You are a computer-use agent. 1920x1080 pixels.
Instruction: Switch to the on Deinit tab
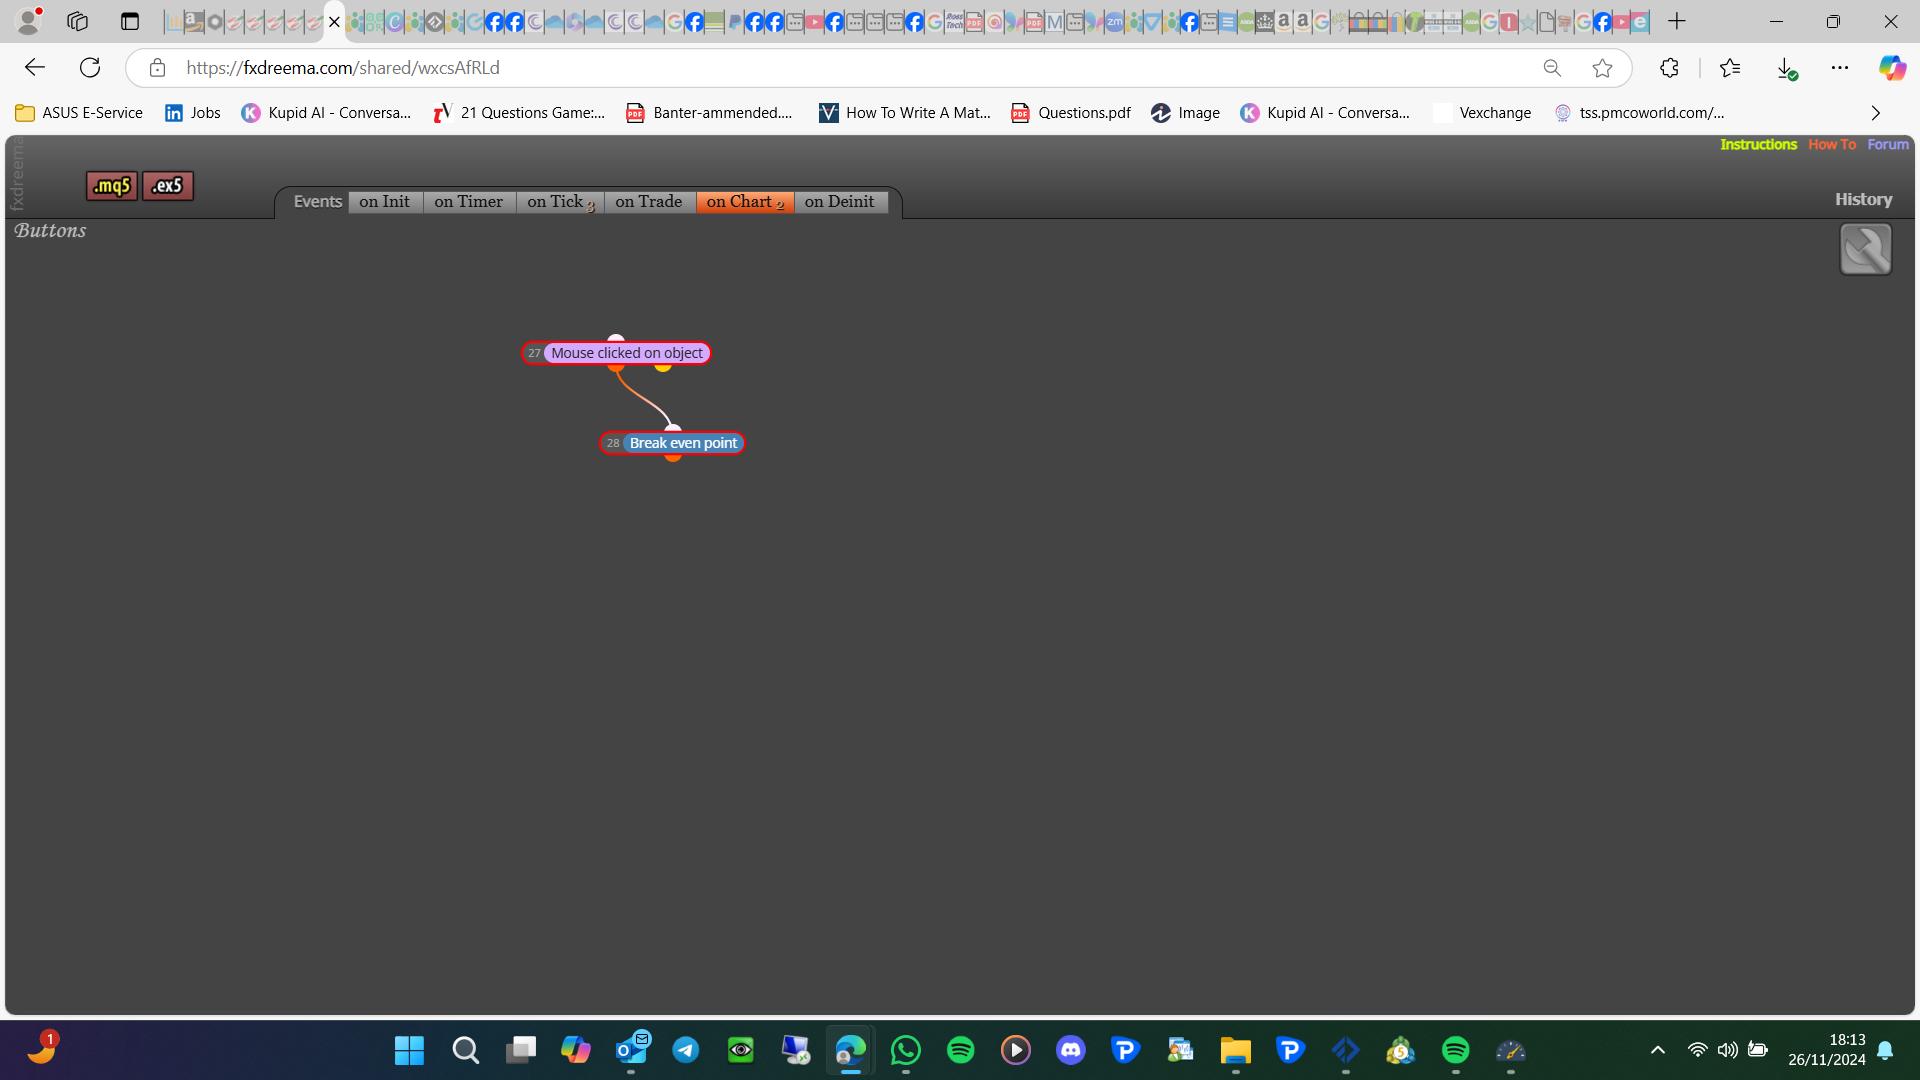840,202
